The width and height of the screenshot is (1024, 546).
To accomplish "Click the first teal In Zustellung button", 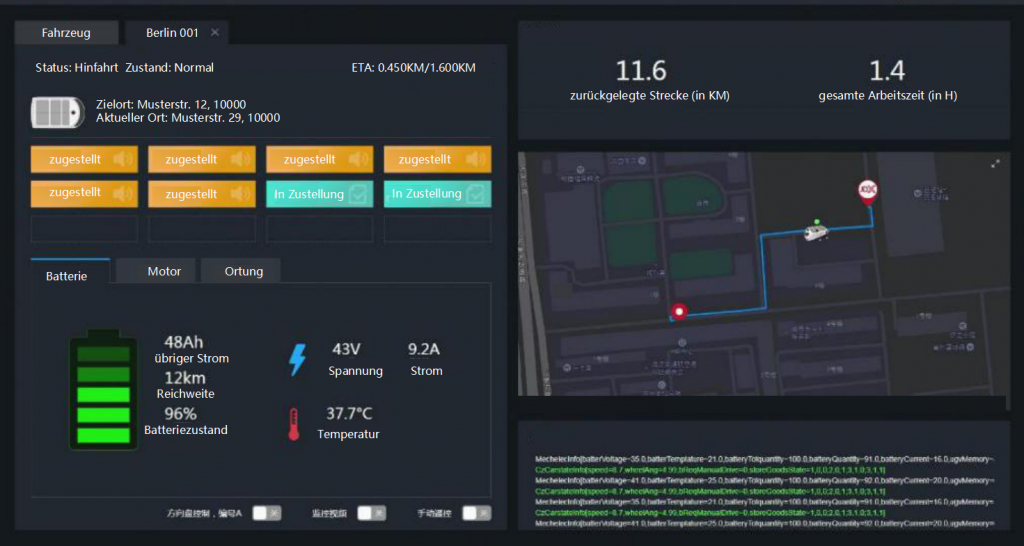I will pyautogui.click(x=319, y=194).
